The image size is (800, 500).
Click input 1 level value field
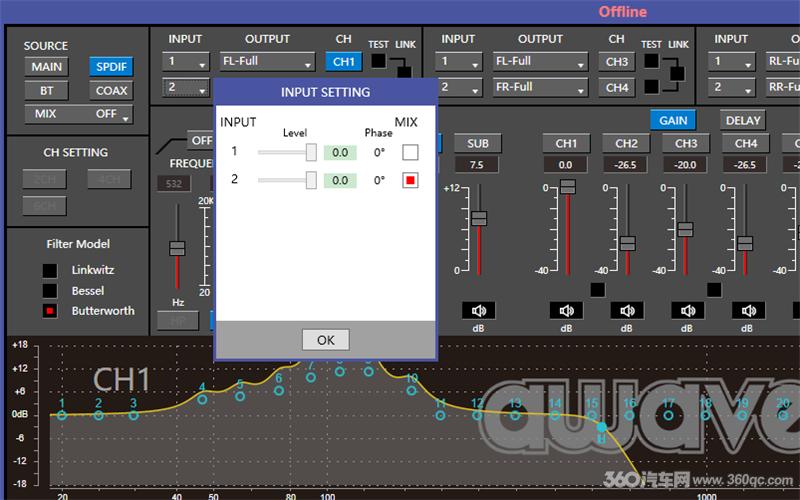(x=340, y=153)
